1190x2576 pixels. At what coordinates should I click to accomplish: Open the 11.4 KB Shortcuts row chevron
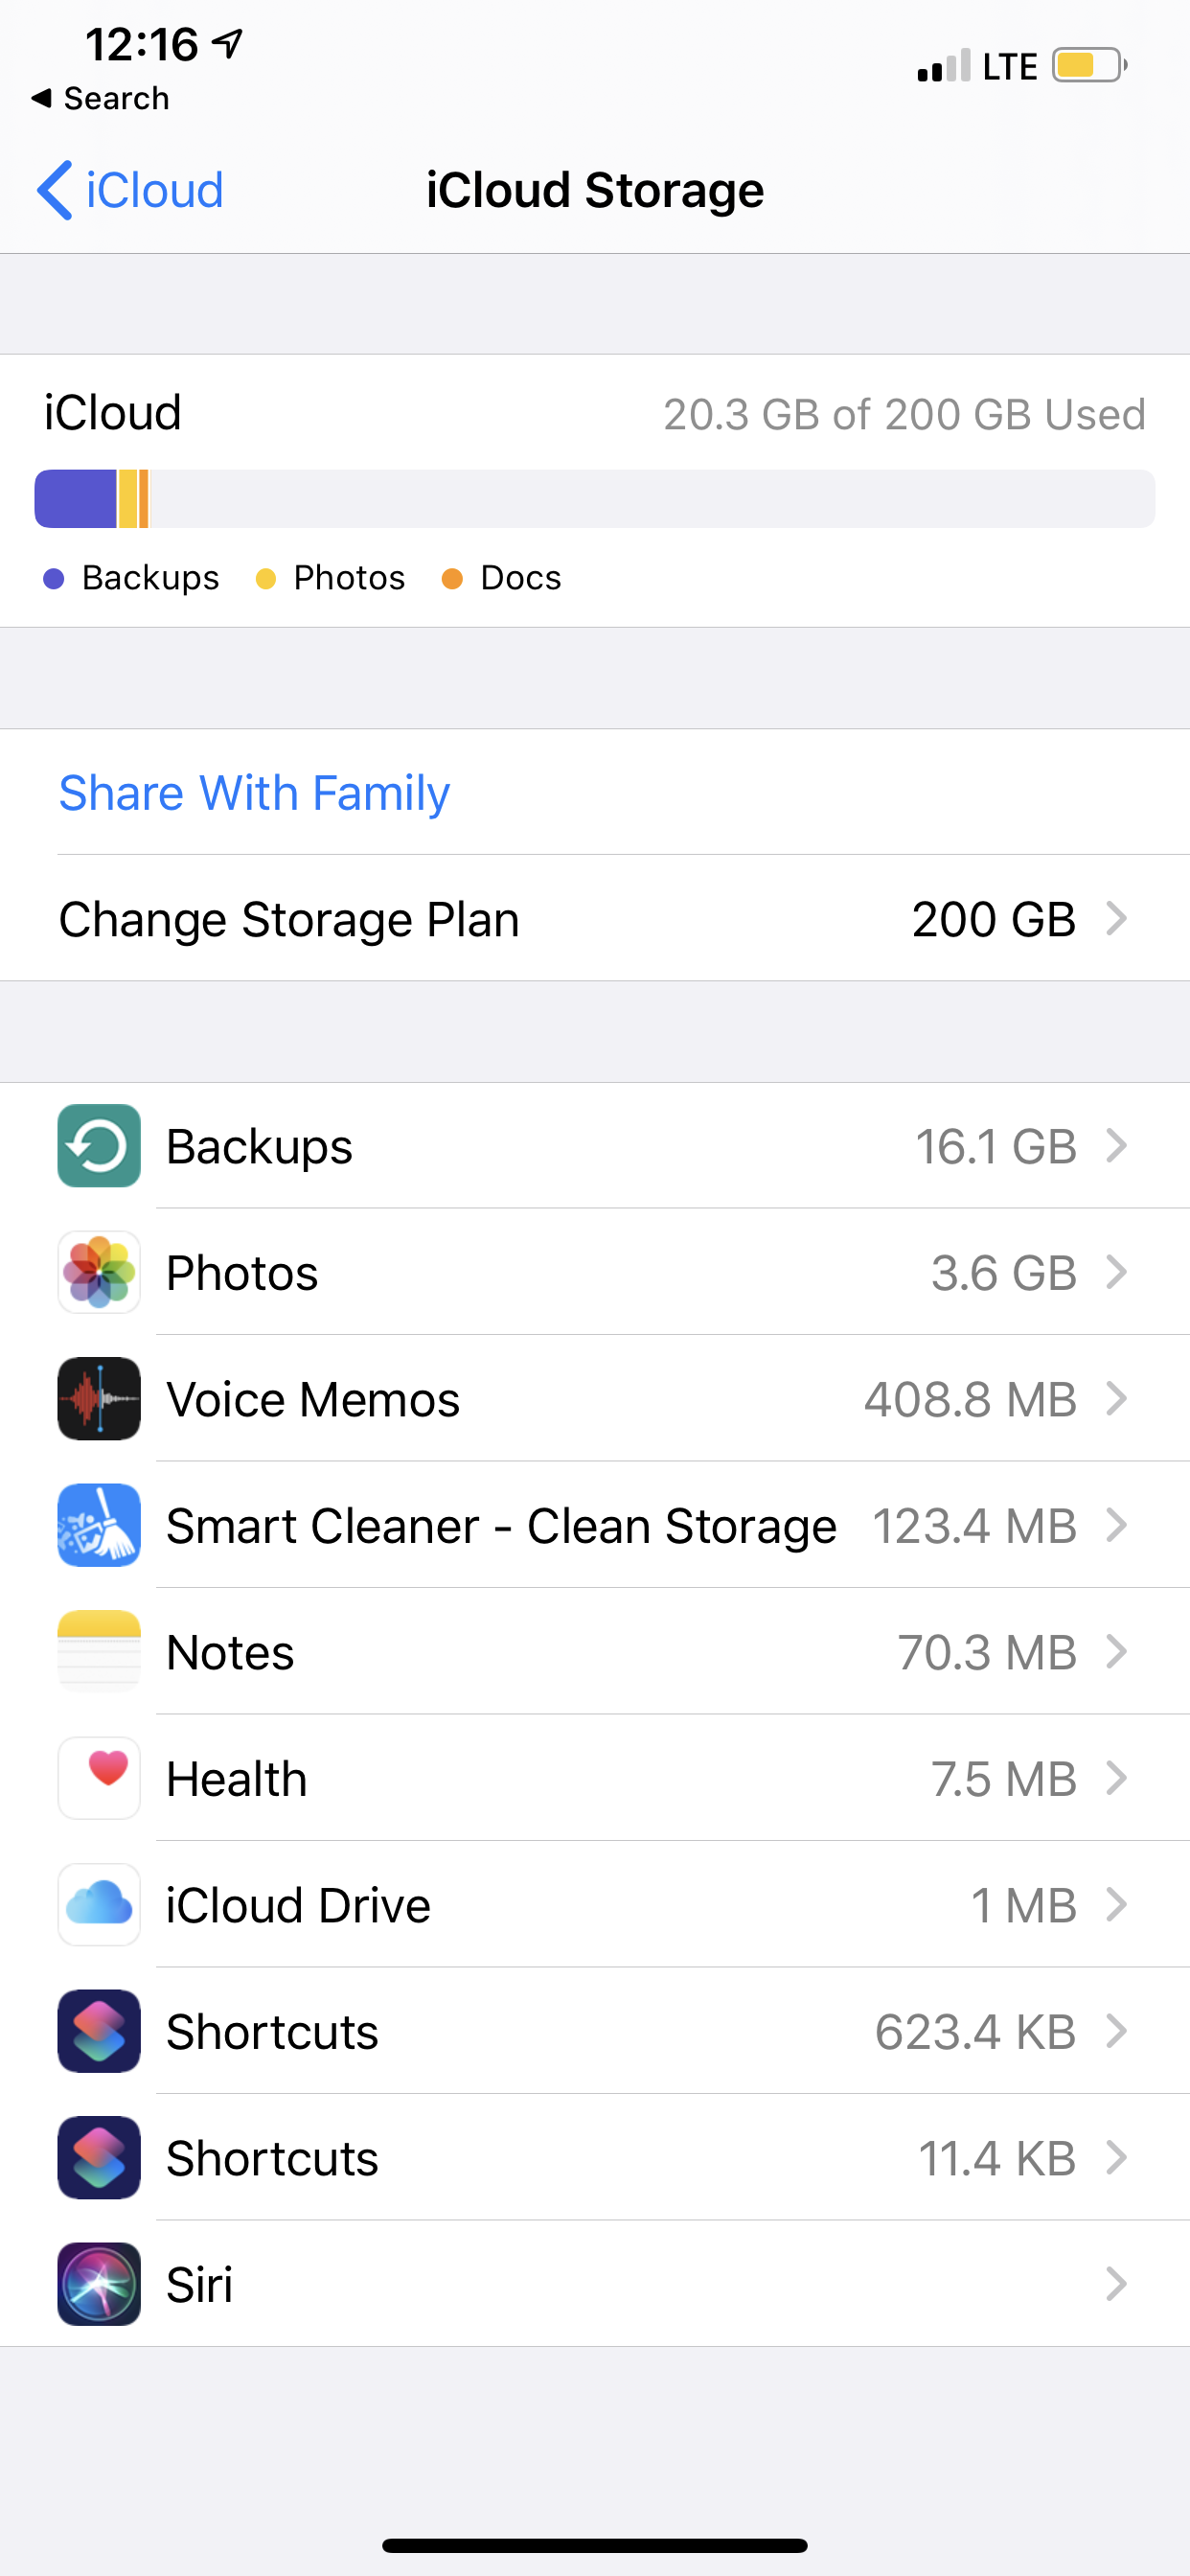tap(1116, 2157)
